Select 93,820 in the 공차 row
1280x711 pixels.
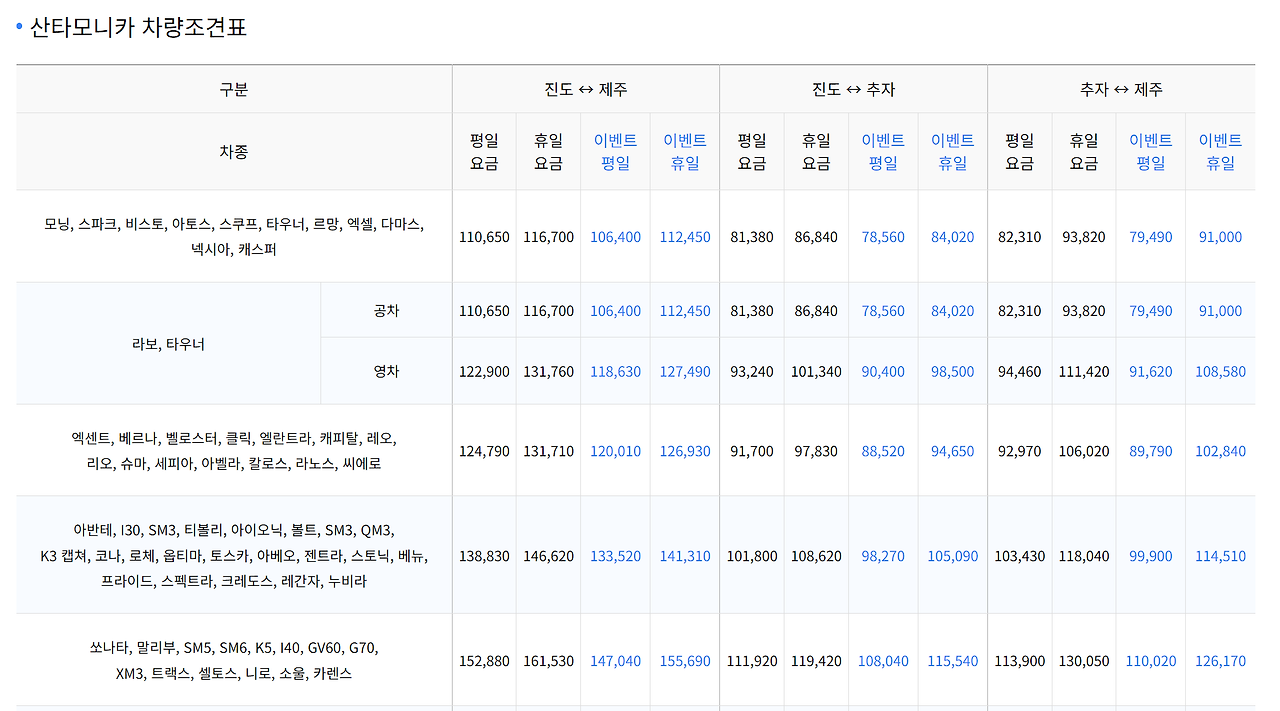coord(1084,311)
